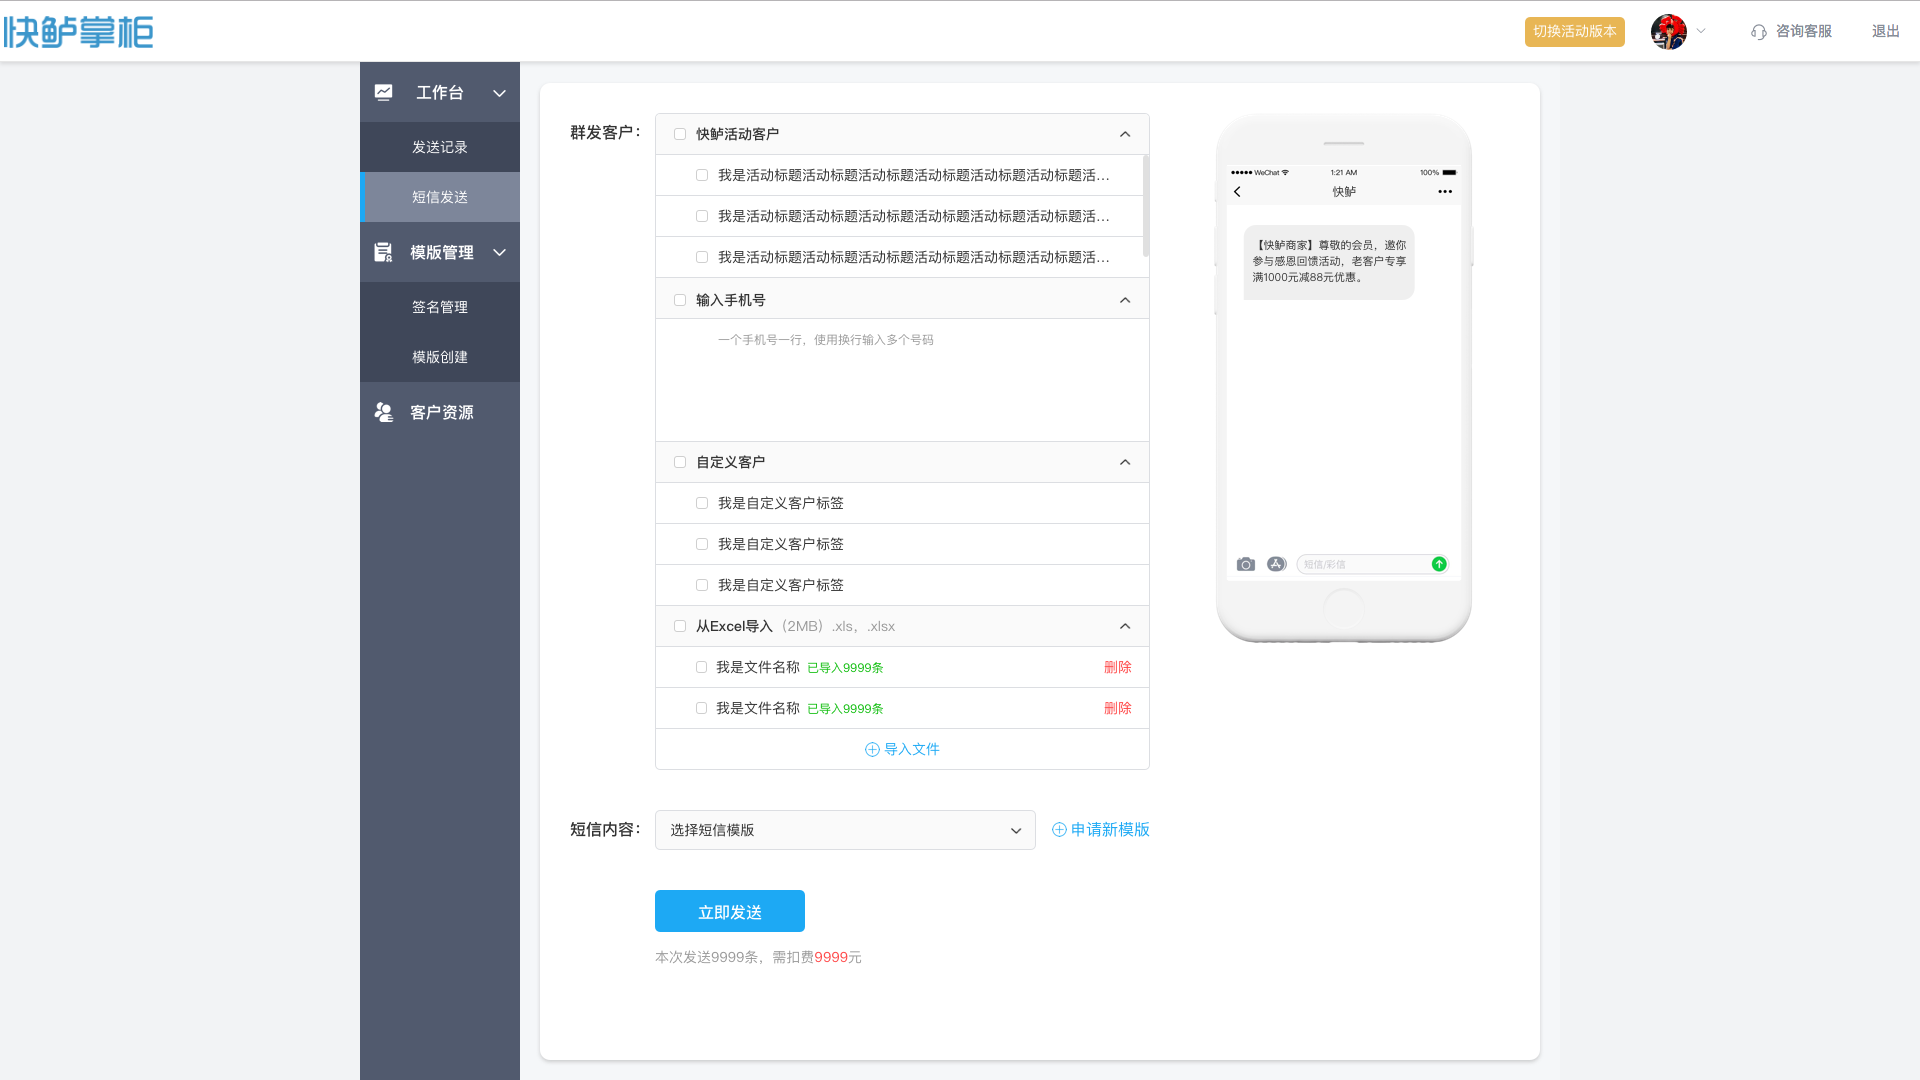Open the dropdown arrow next to avatar
1920x1080 pixels.
coord(1701,31)
